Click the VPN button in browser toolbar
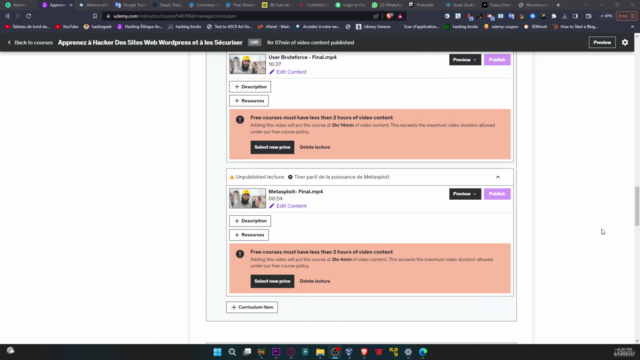This screenshot has height=360, width=640. click(606, 16)
